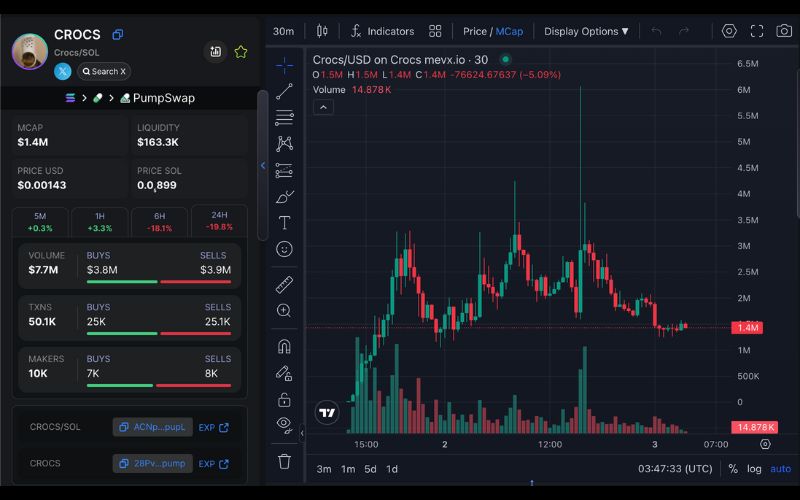Select the 6H change tab
This screenshot has height=500, width=800.
[159, 221]
